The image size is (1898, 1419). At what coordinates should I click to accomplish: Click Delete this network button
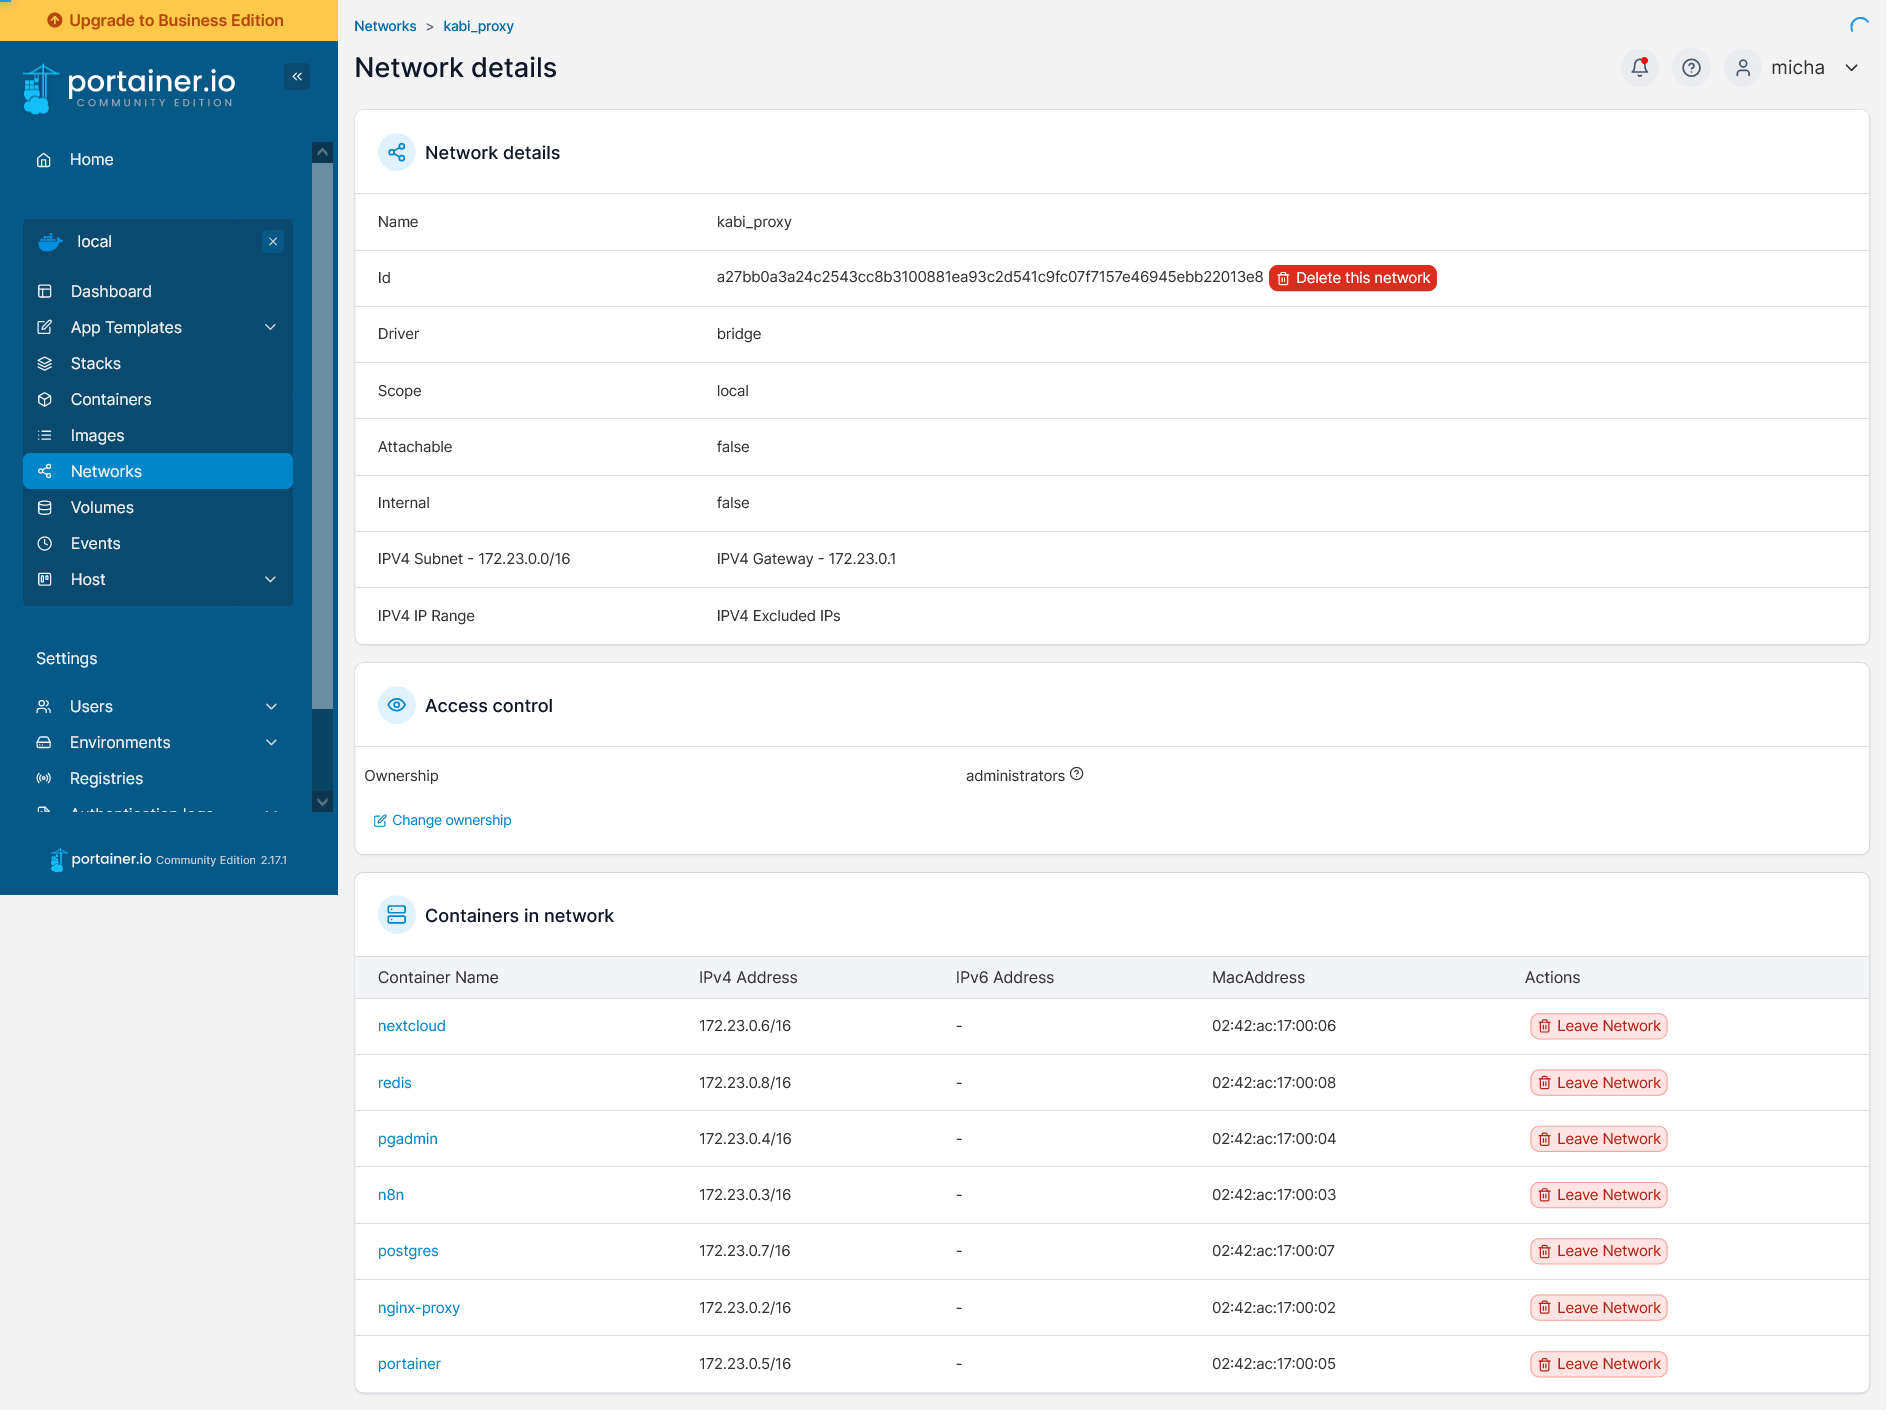[x=1352, y=278]
